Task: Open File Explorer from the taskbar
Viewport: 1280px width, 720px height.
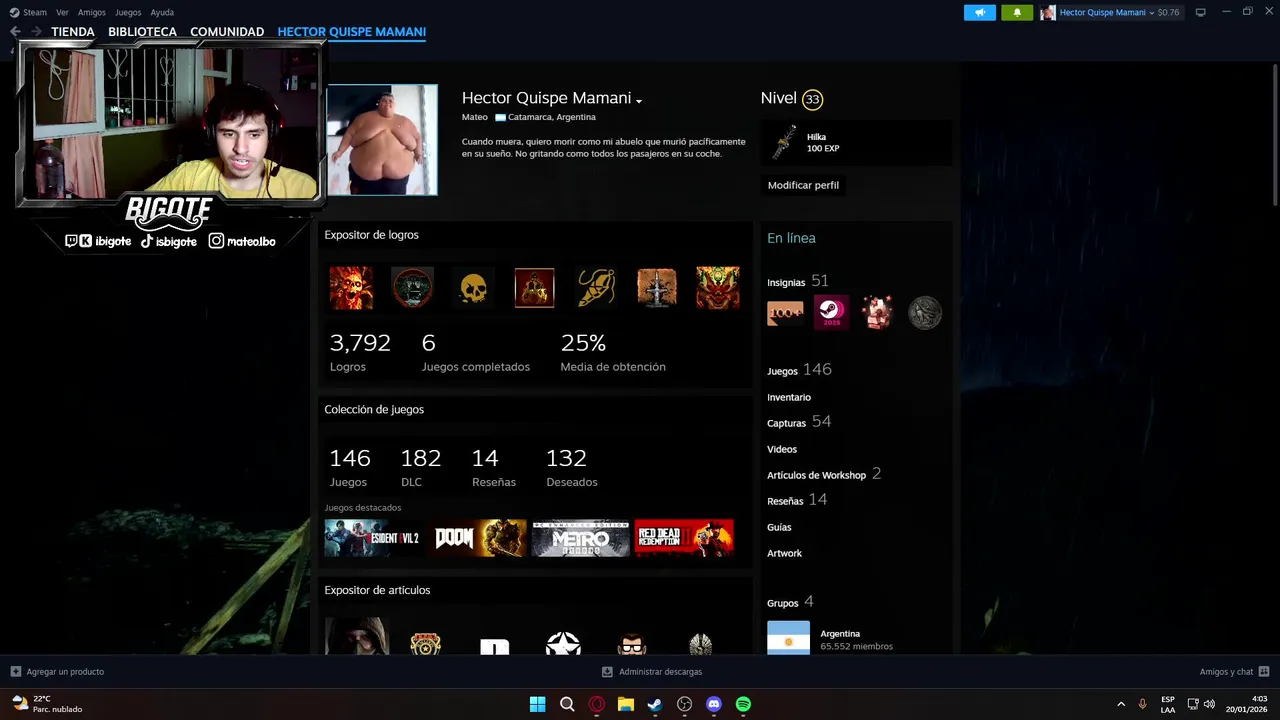Action: tap(626, 704)
